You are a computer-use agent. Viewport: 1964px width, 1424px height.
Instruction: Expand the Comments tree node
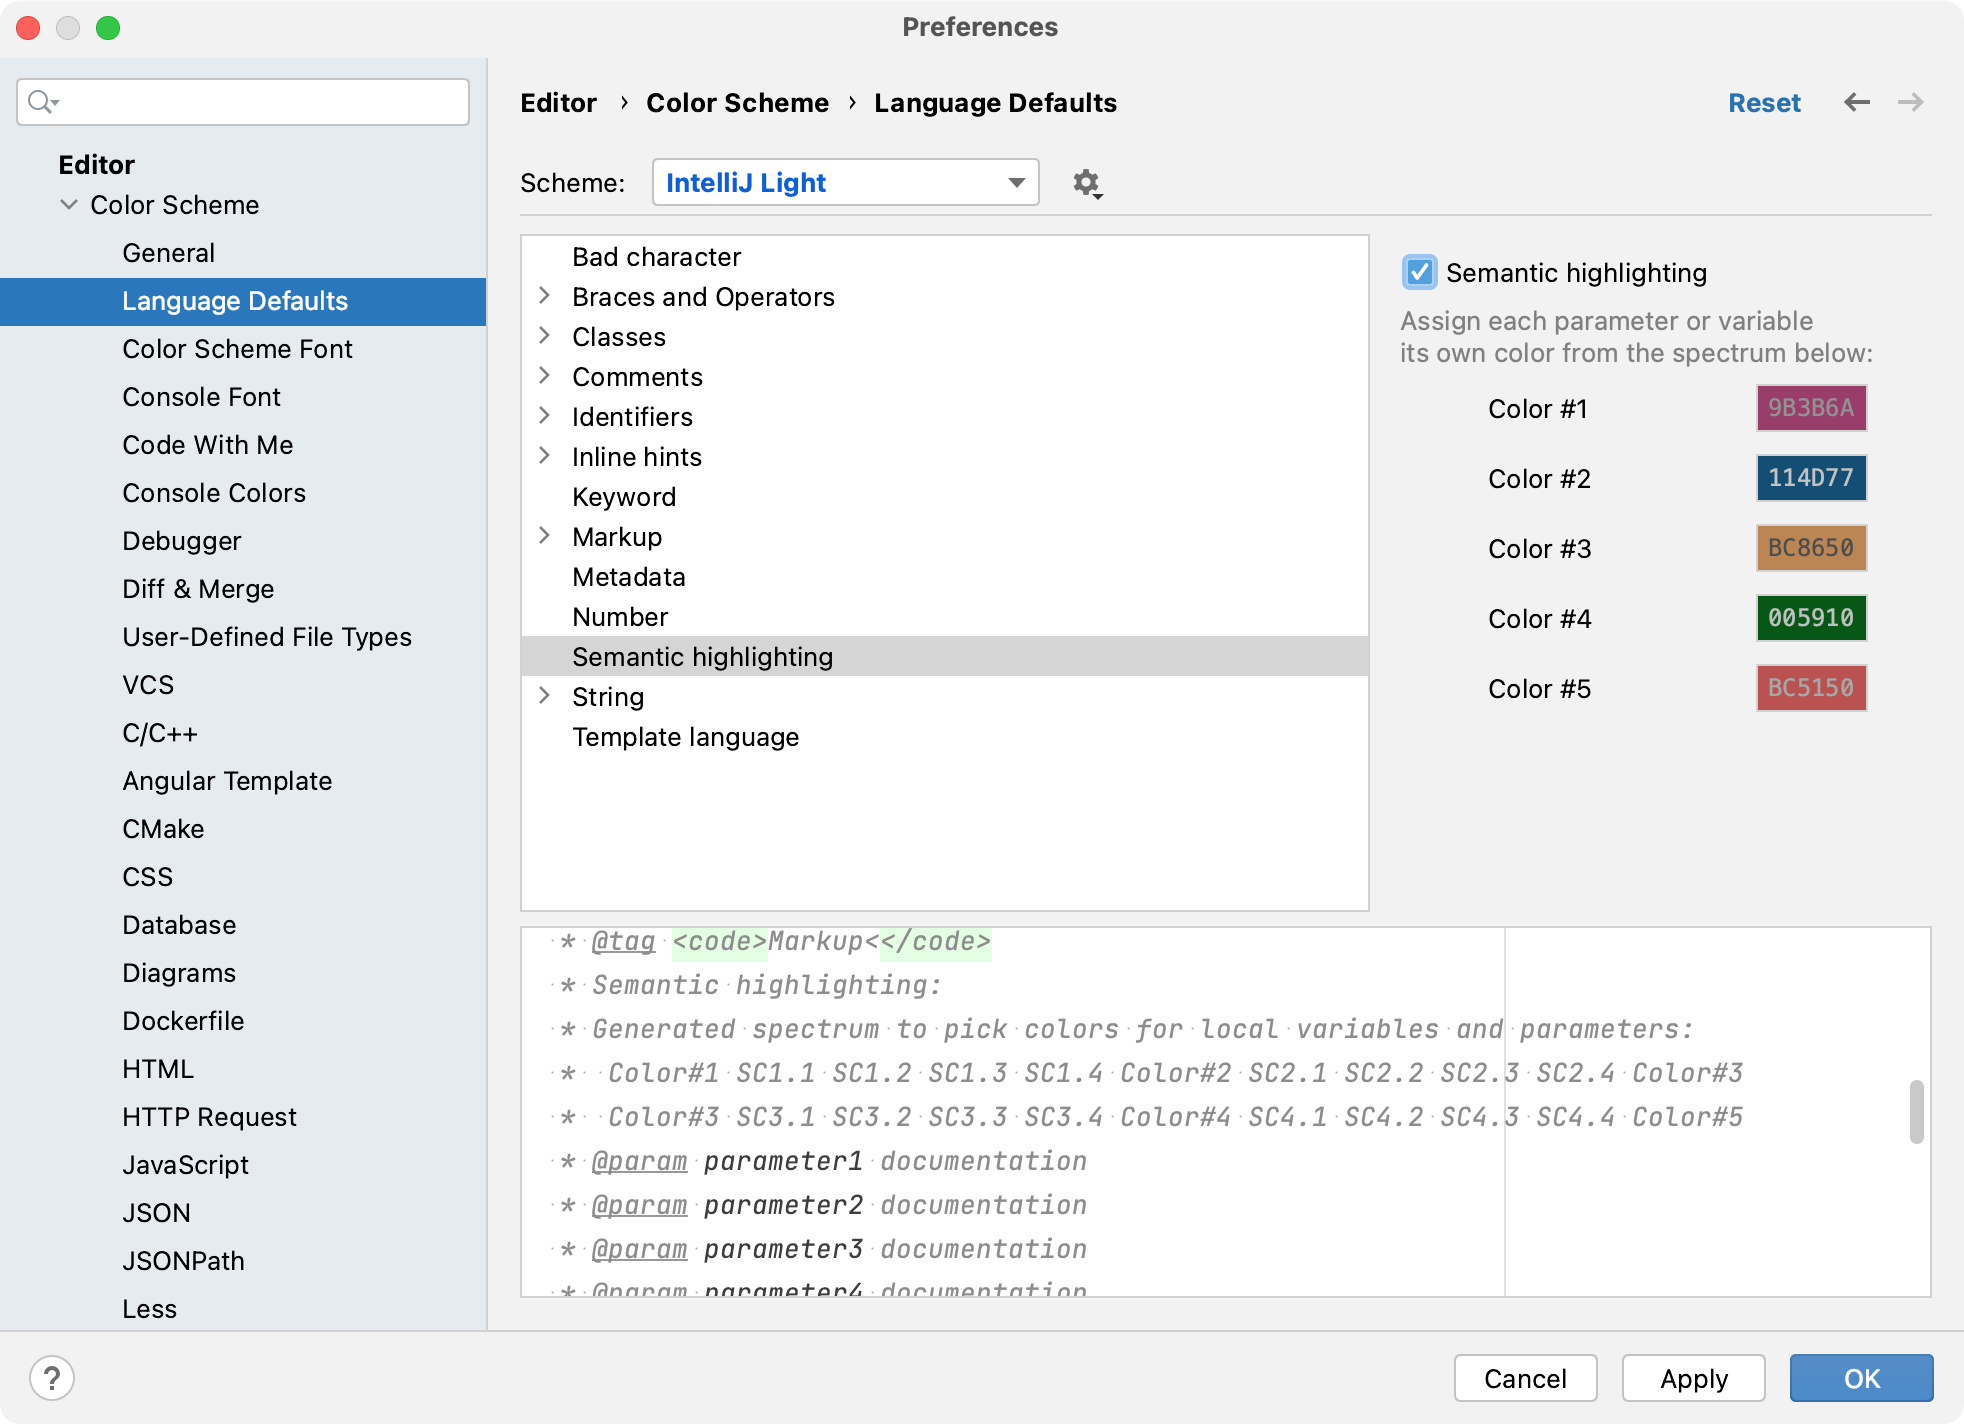tap(545, 376)
